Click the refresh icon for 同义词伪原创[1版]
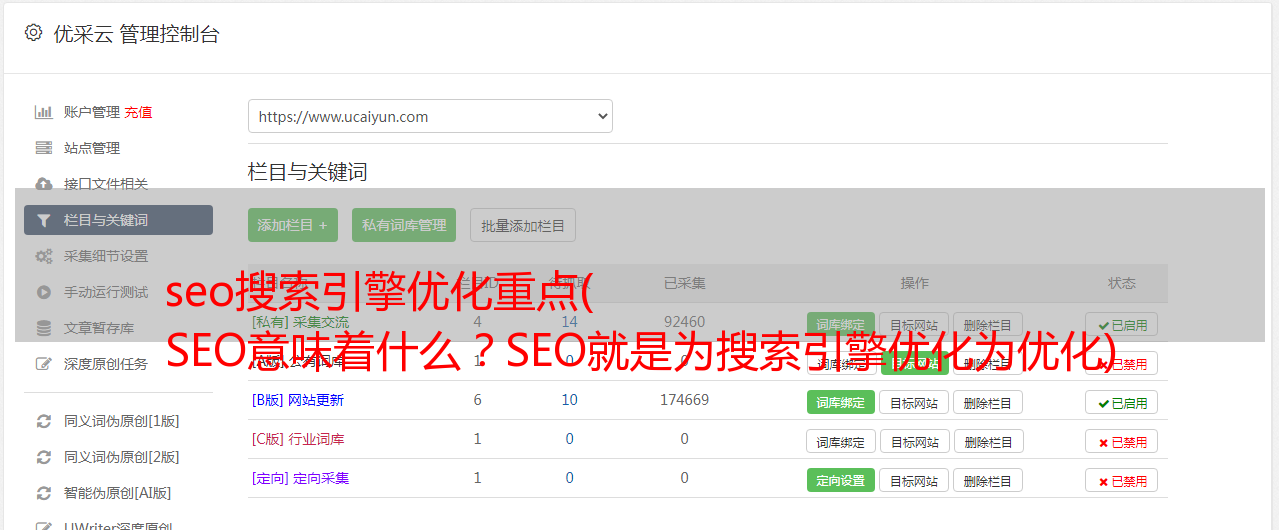This screenshot has width=1279, height=530. point(43,421)
